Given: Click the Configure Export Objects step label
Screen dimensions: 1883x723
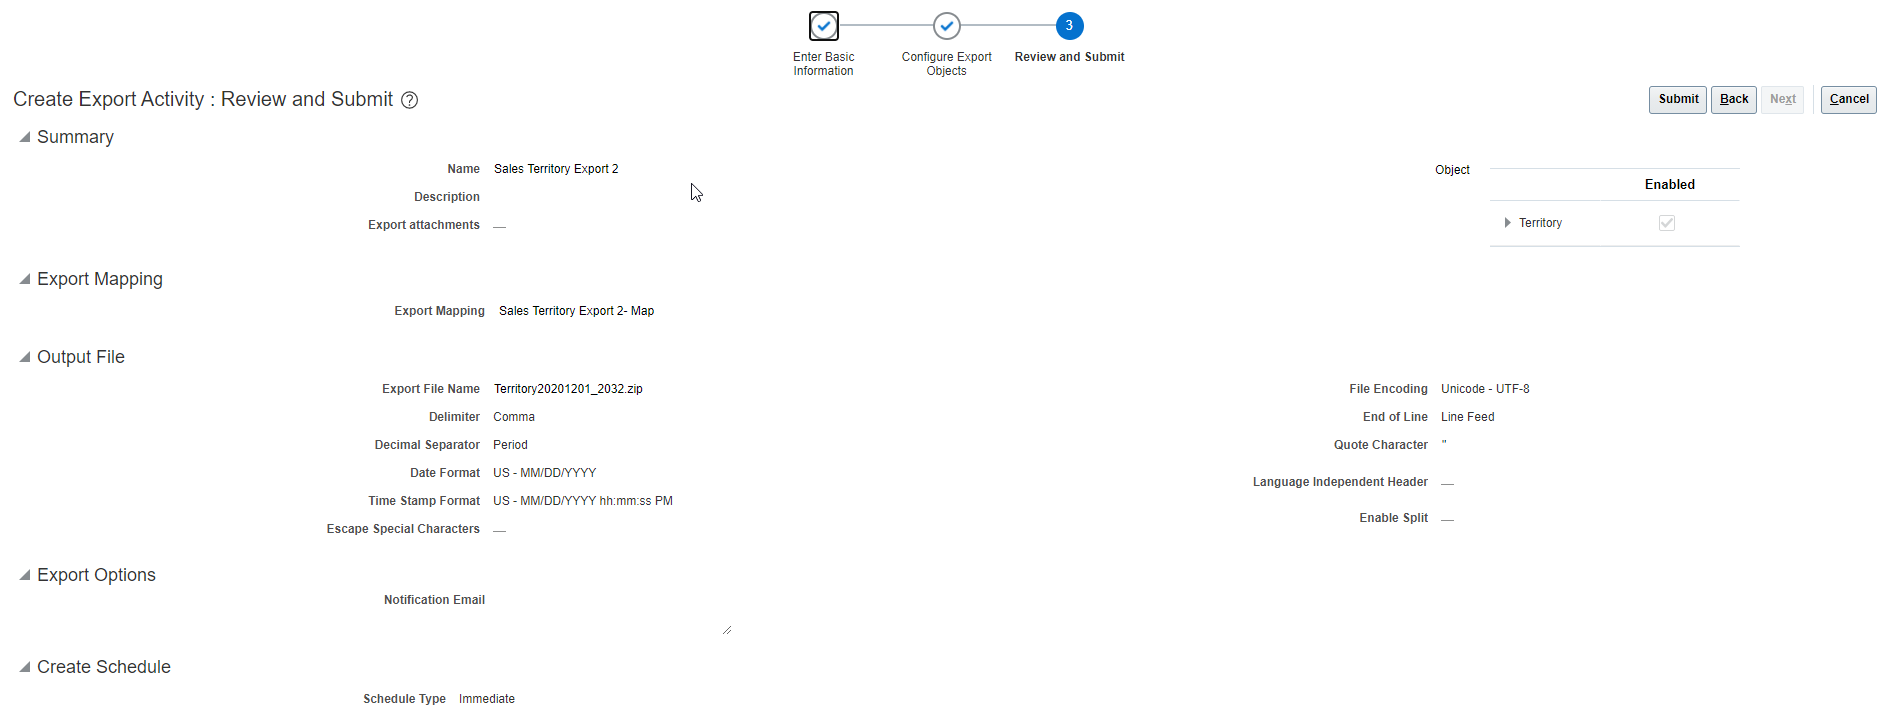Looking at the screenshot, I should (947, 64).
